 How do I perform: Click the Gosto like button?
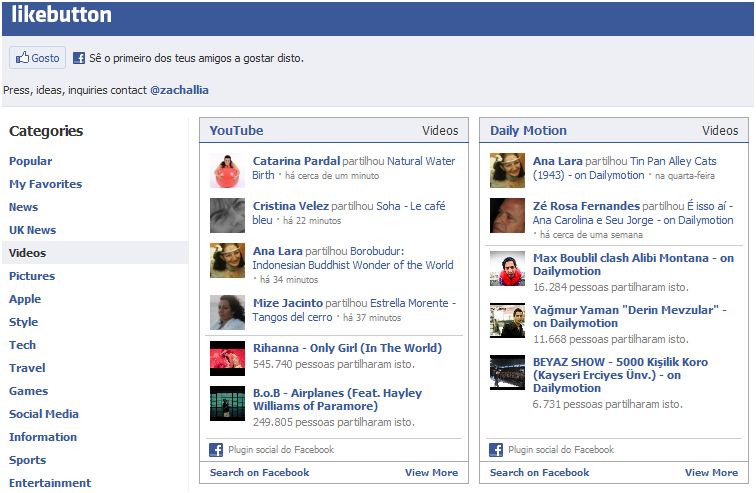pos(38,58)
